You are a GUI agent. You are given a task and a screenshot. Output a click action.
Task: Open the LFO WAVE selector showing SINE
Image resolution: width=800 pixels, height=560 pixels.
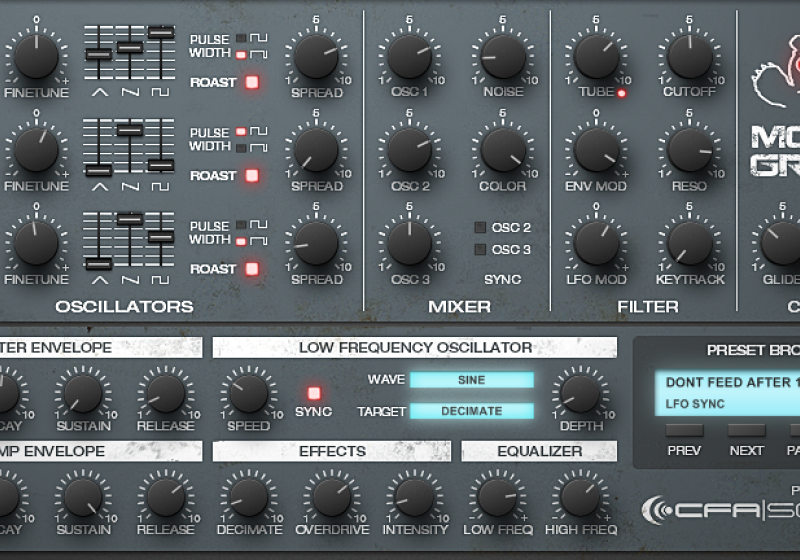tap(472, 380)
